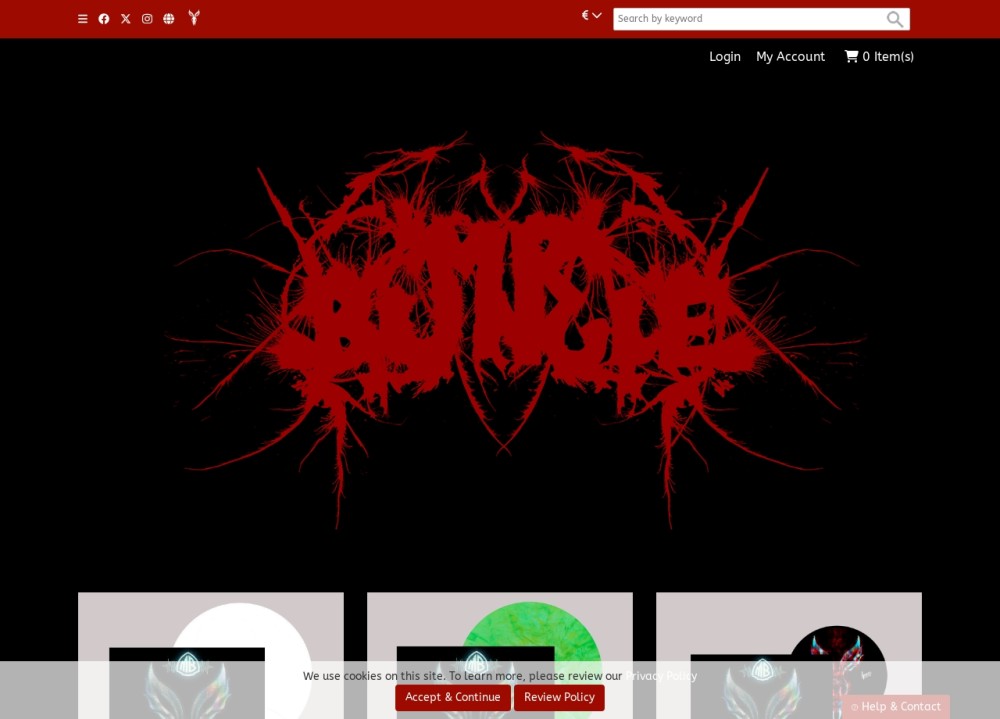Open the hamburger navigation menu
This screenshot has height=719, width=1000.
coord(83,18)
